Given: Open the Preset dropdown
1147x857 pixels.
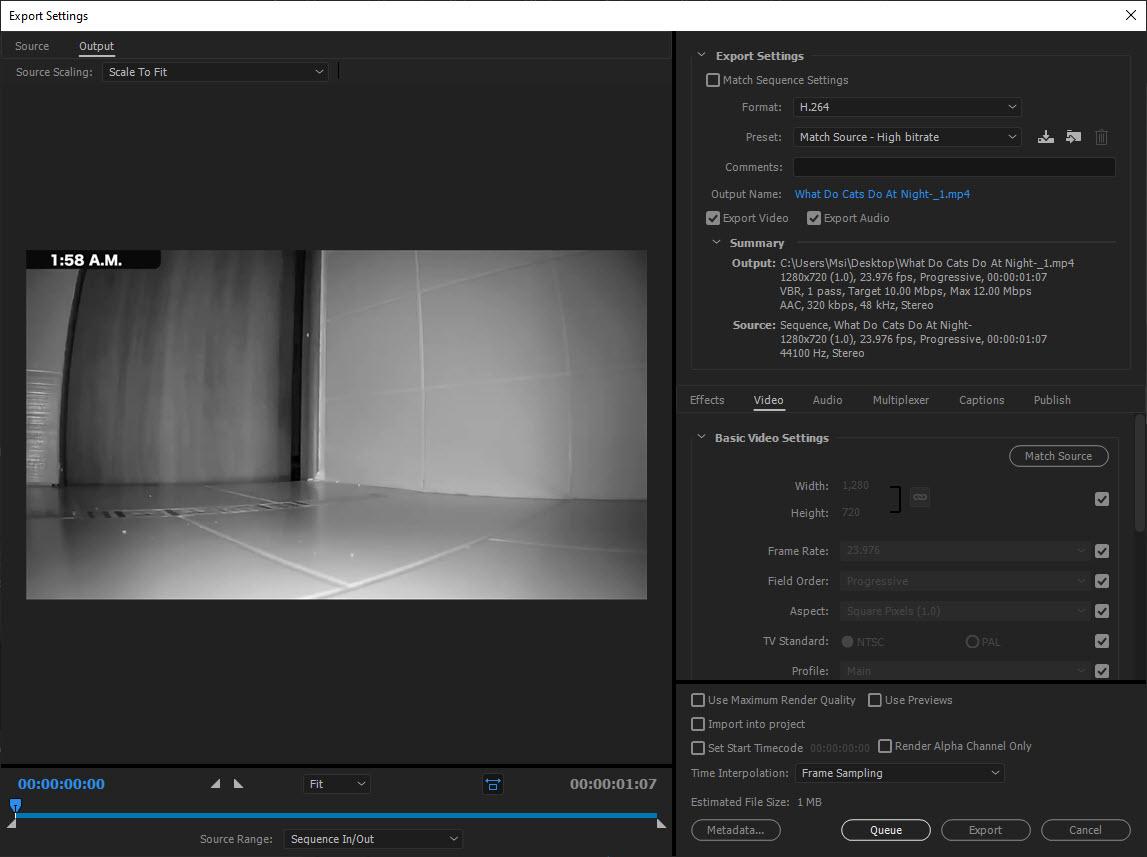Looking at the screenshot, I should (907, 137).
